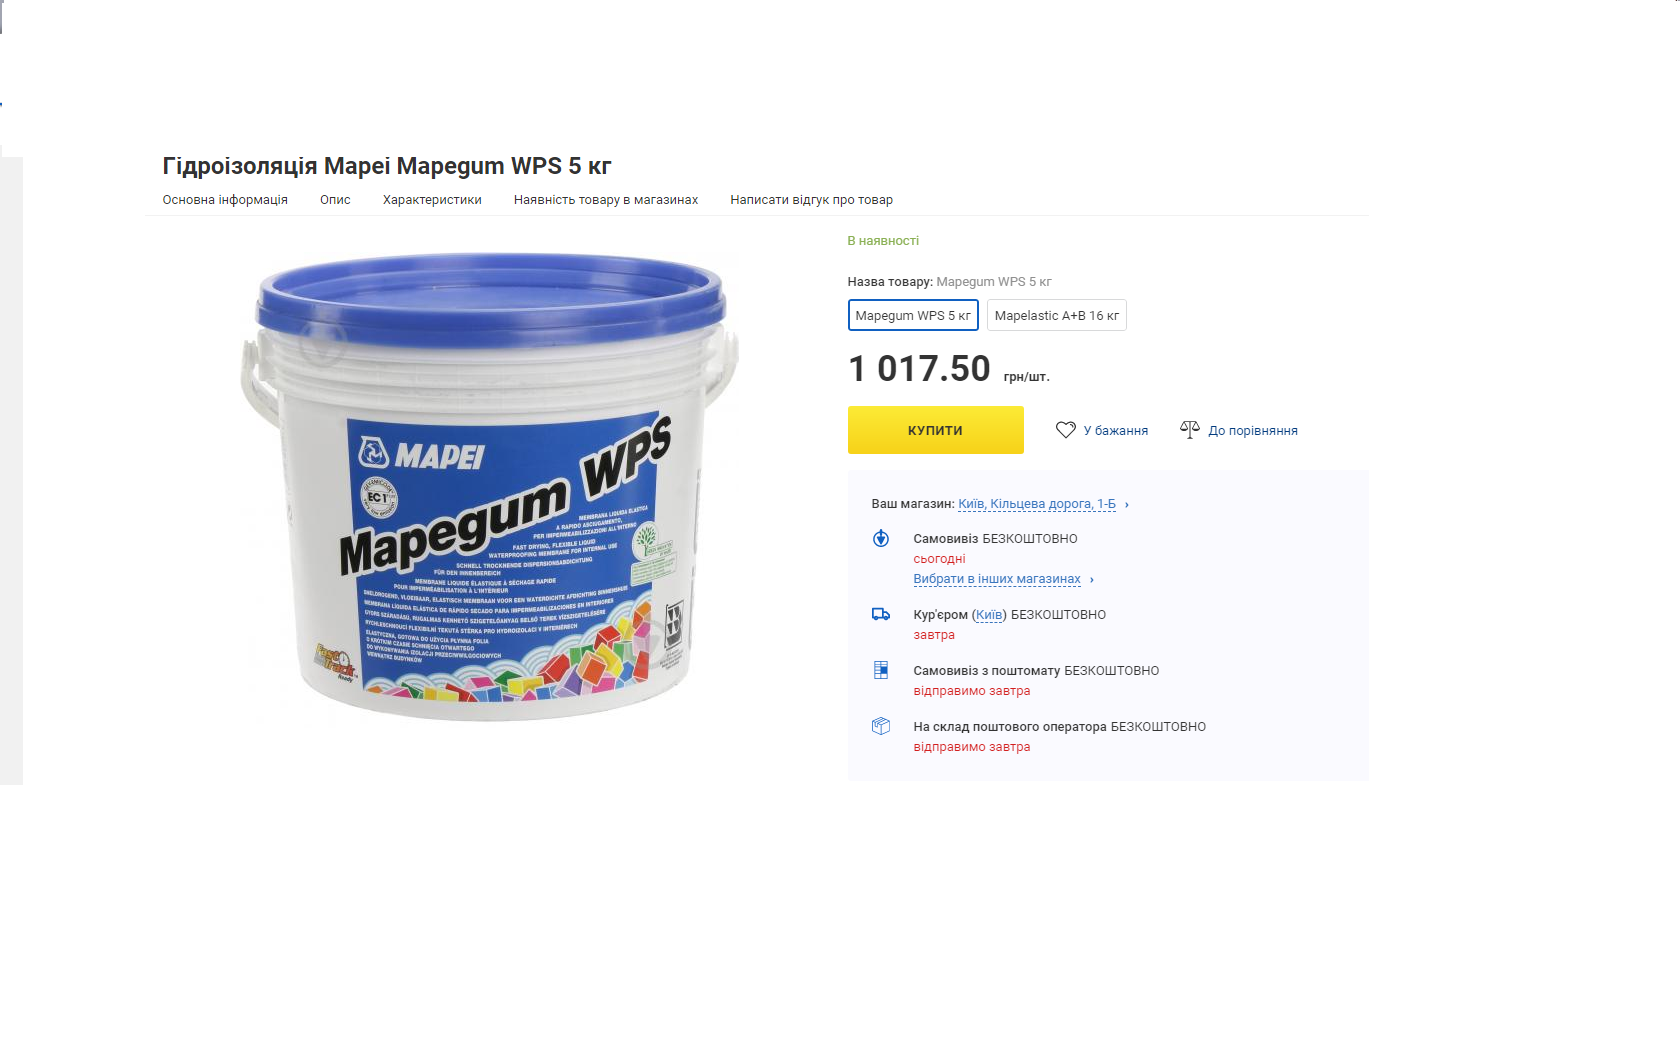Click the self-pickup location pin icon

pos(881,538)
